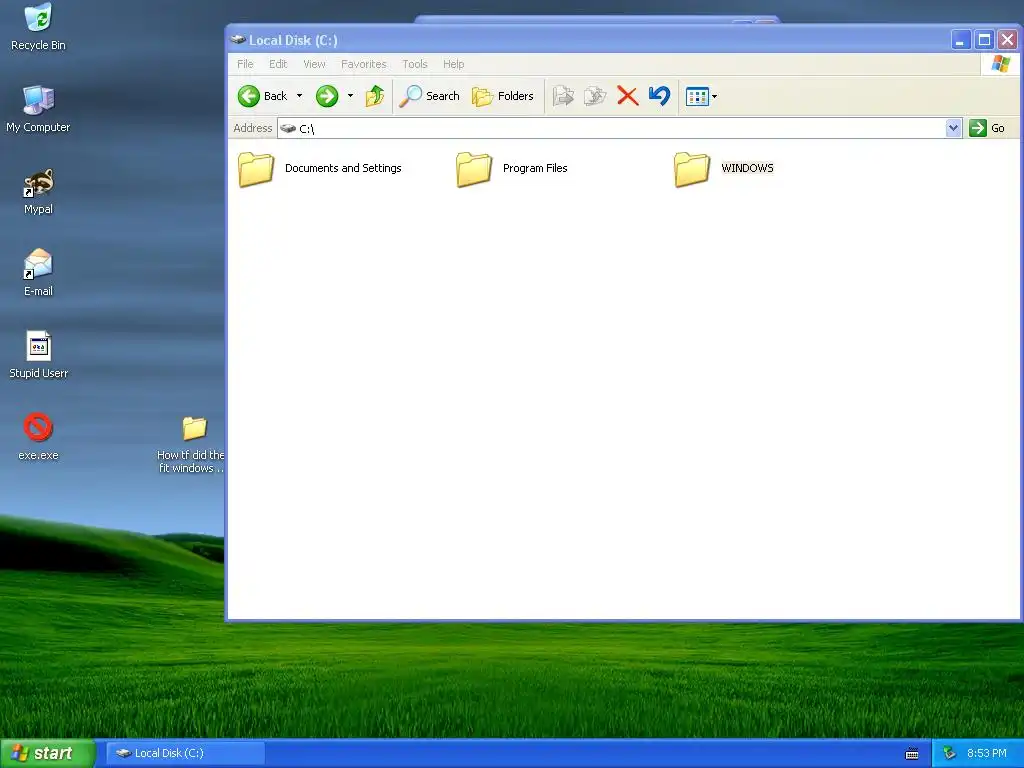
Task: Minimize the Local Disk (C:) window
Action: 961,40
